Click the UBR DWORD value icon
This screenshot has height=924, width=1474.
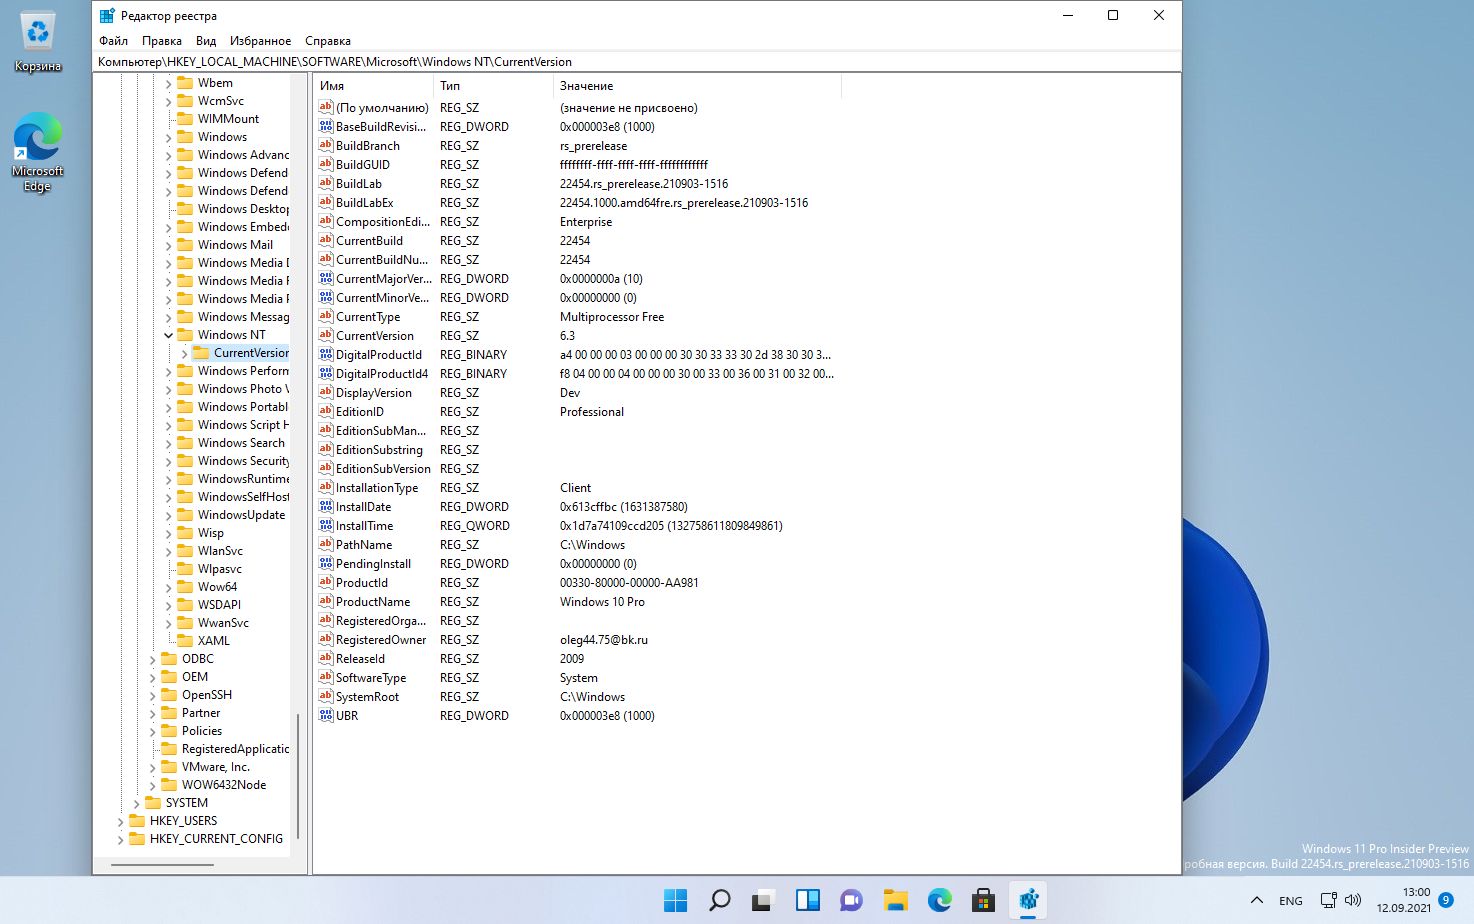[x=326, y=716]
